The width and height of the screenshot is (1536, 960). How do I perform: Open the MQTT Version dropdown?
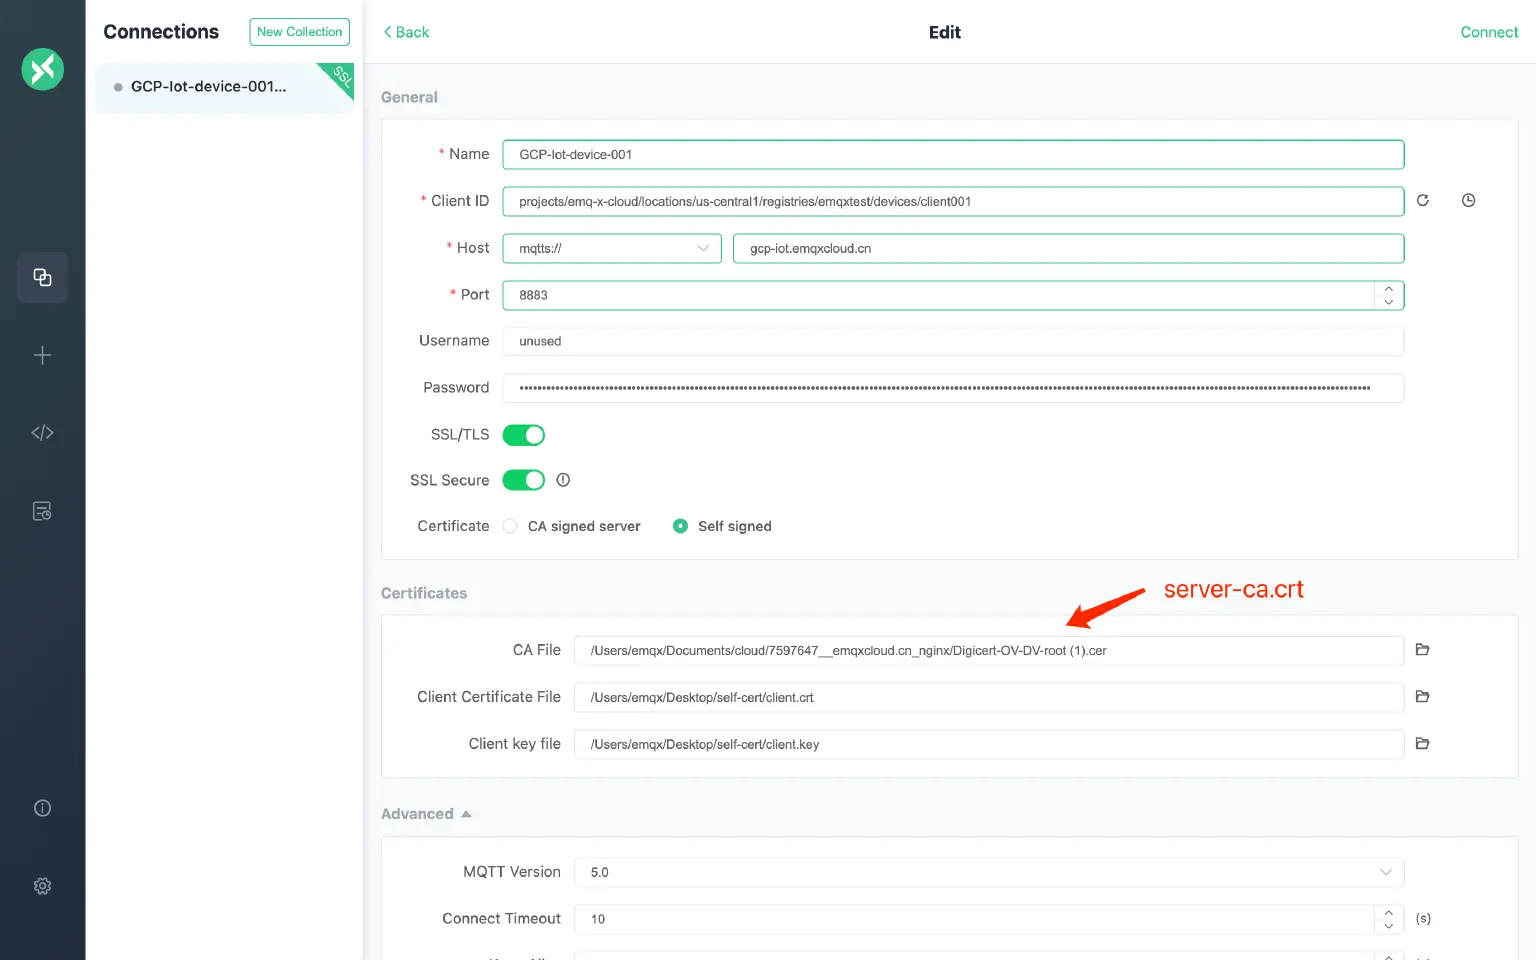point(988,872)
